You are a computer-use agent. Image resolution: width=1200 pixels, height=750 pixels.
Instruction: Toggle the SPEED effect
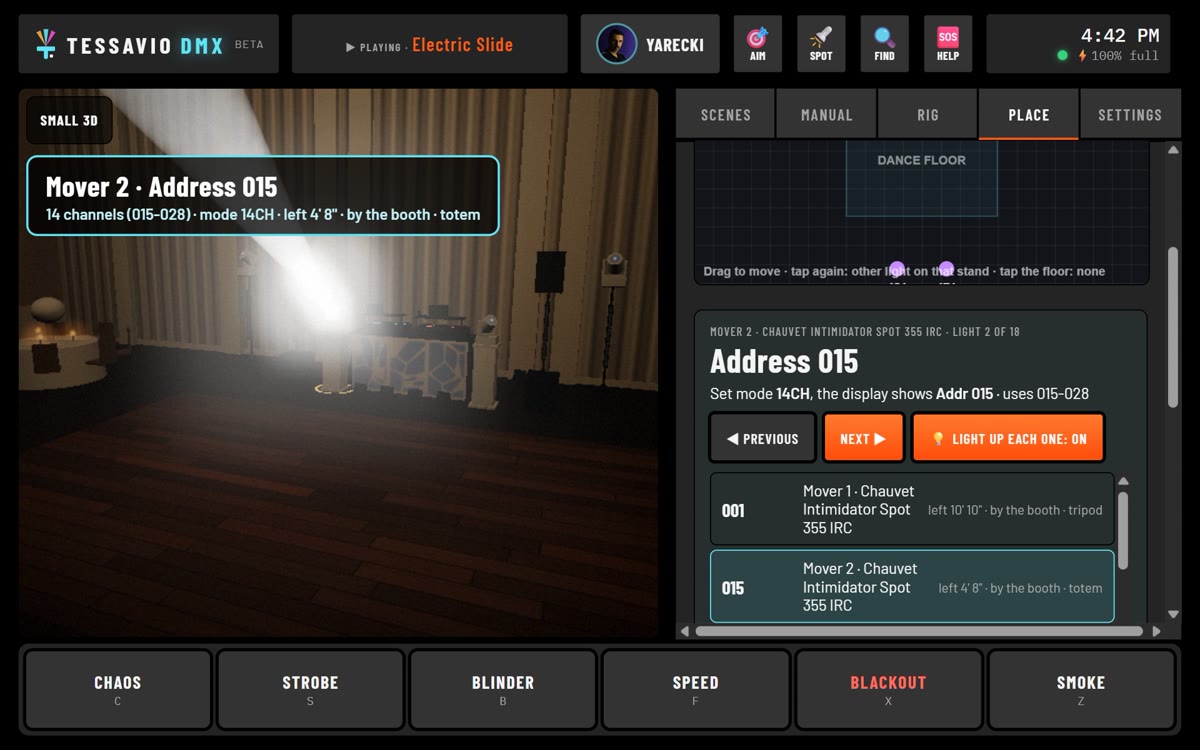[696, 689]
